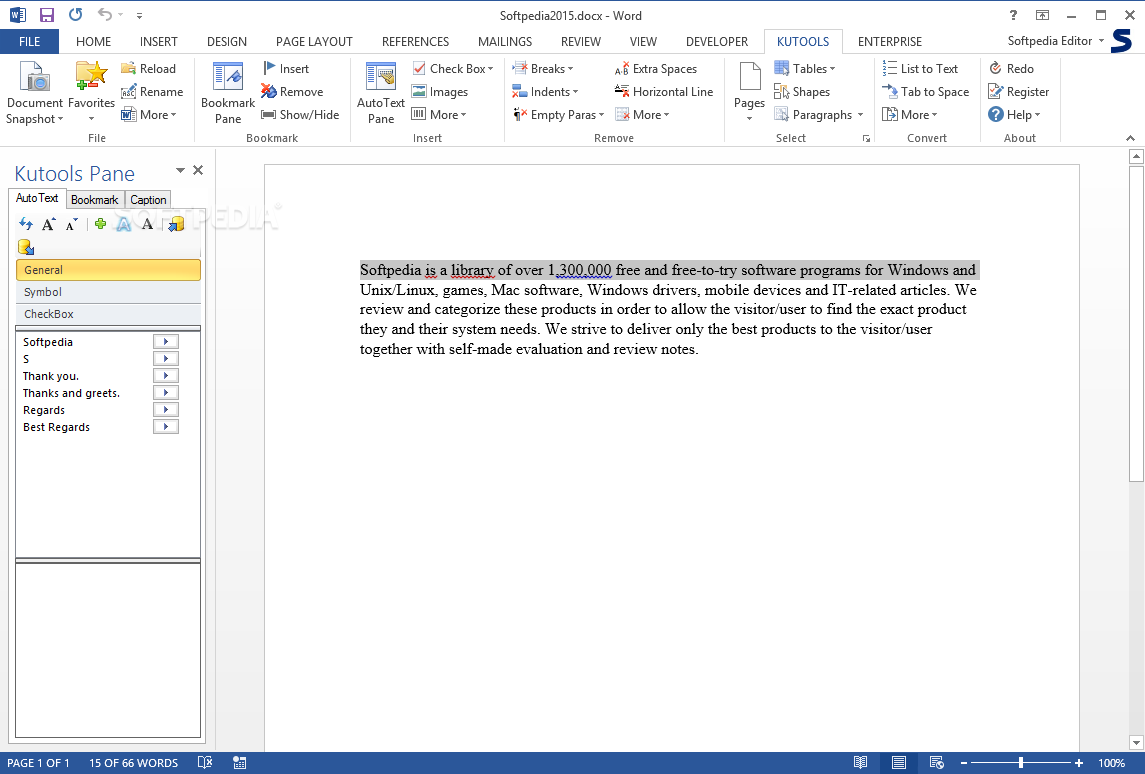Screen dimensions: 1145x774
Task: Click the Save icon in quick access toolbar
Action: tap(47, 15)
